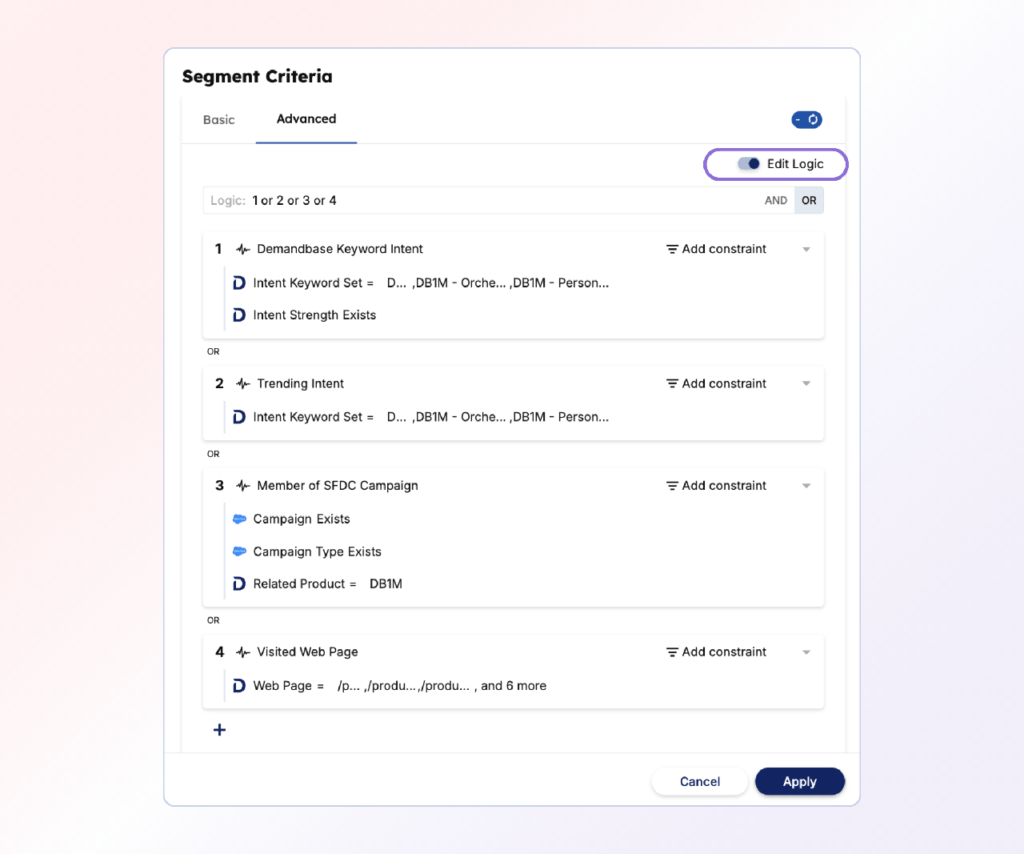The height and width of the screenshot is (854, 1024).
Task: Toggle the refresh switch in top right
Action: [x=806, y=120]
